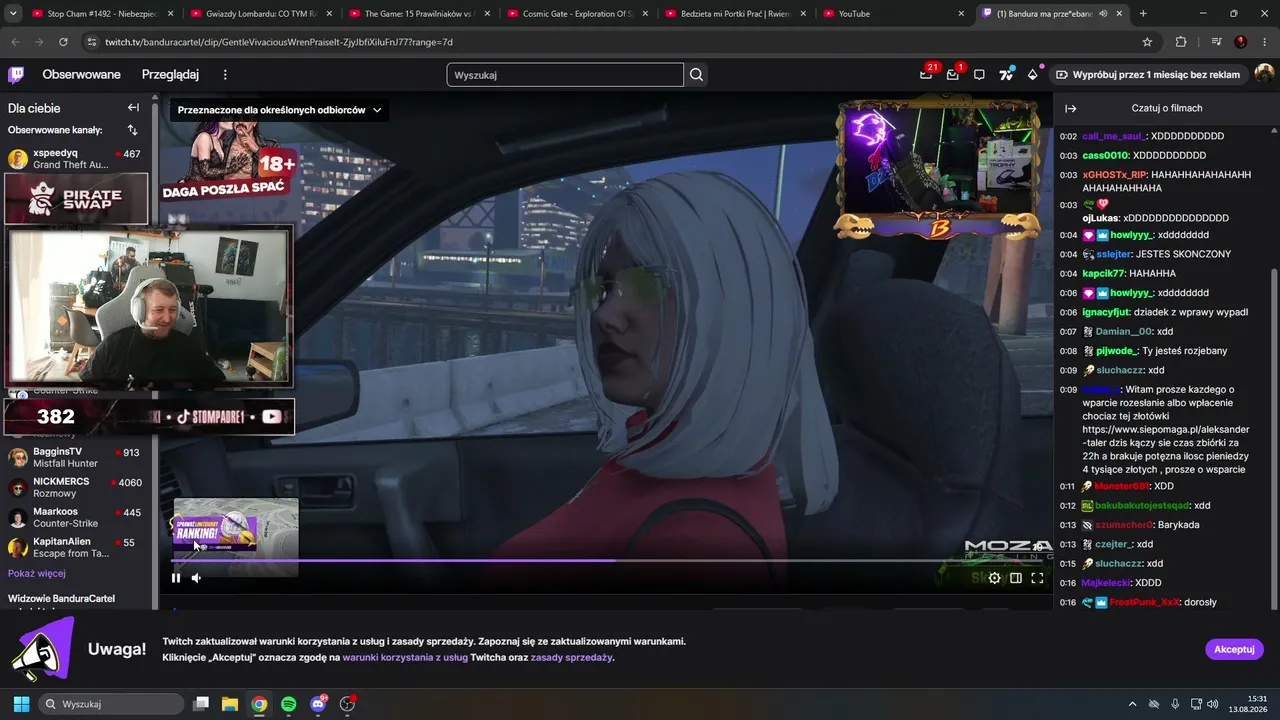The height and width of the screenshot is (720, 1280).
Task: Click the taskbar Wyszukaj search box
Action: tap(111, 704)
